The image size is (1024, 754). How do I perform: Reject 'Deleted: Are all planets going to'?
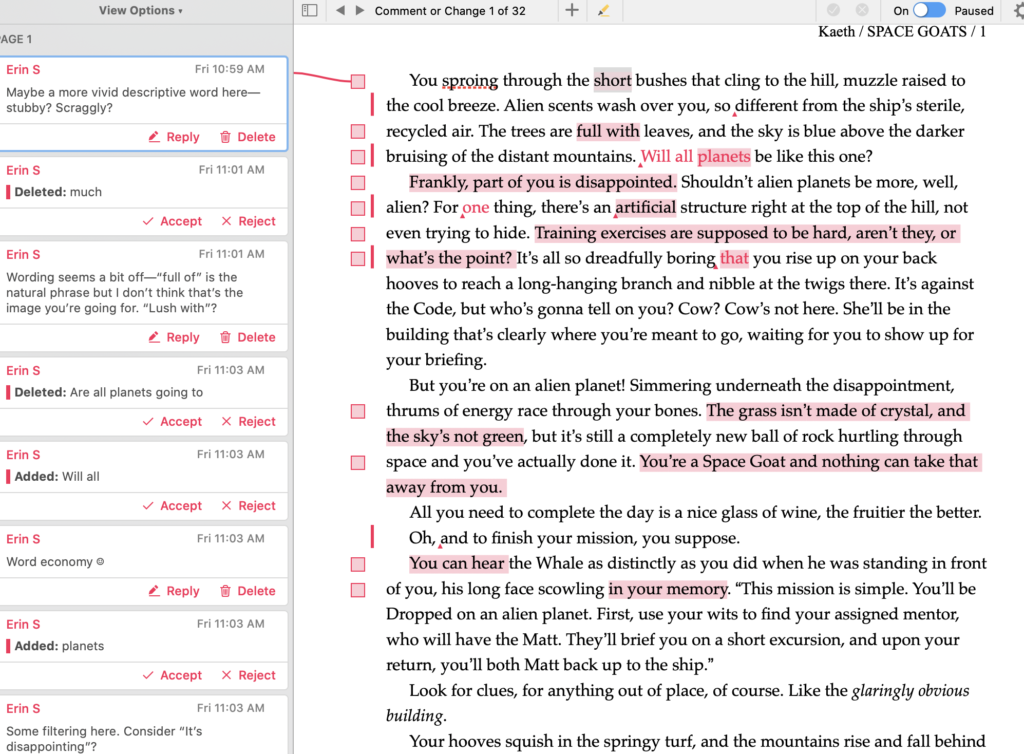(x=248, y=422)
